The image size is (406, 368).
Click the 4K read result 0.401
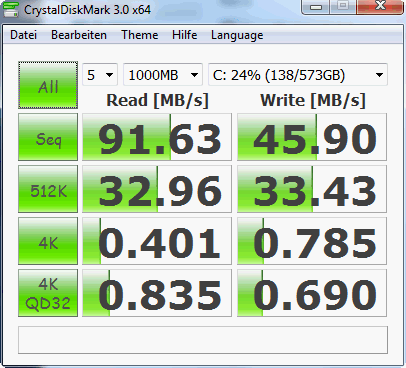[157, 241]
